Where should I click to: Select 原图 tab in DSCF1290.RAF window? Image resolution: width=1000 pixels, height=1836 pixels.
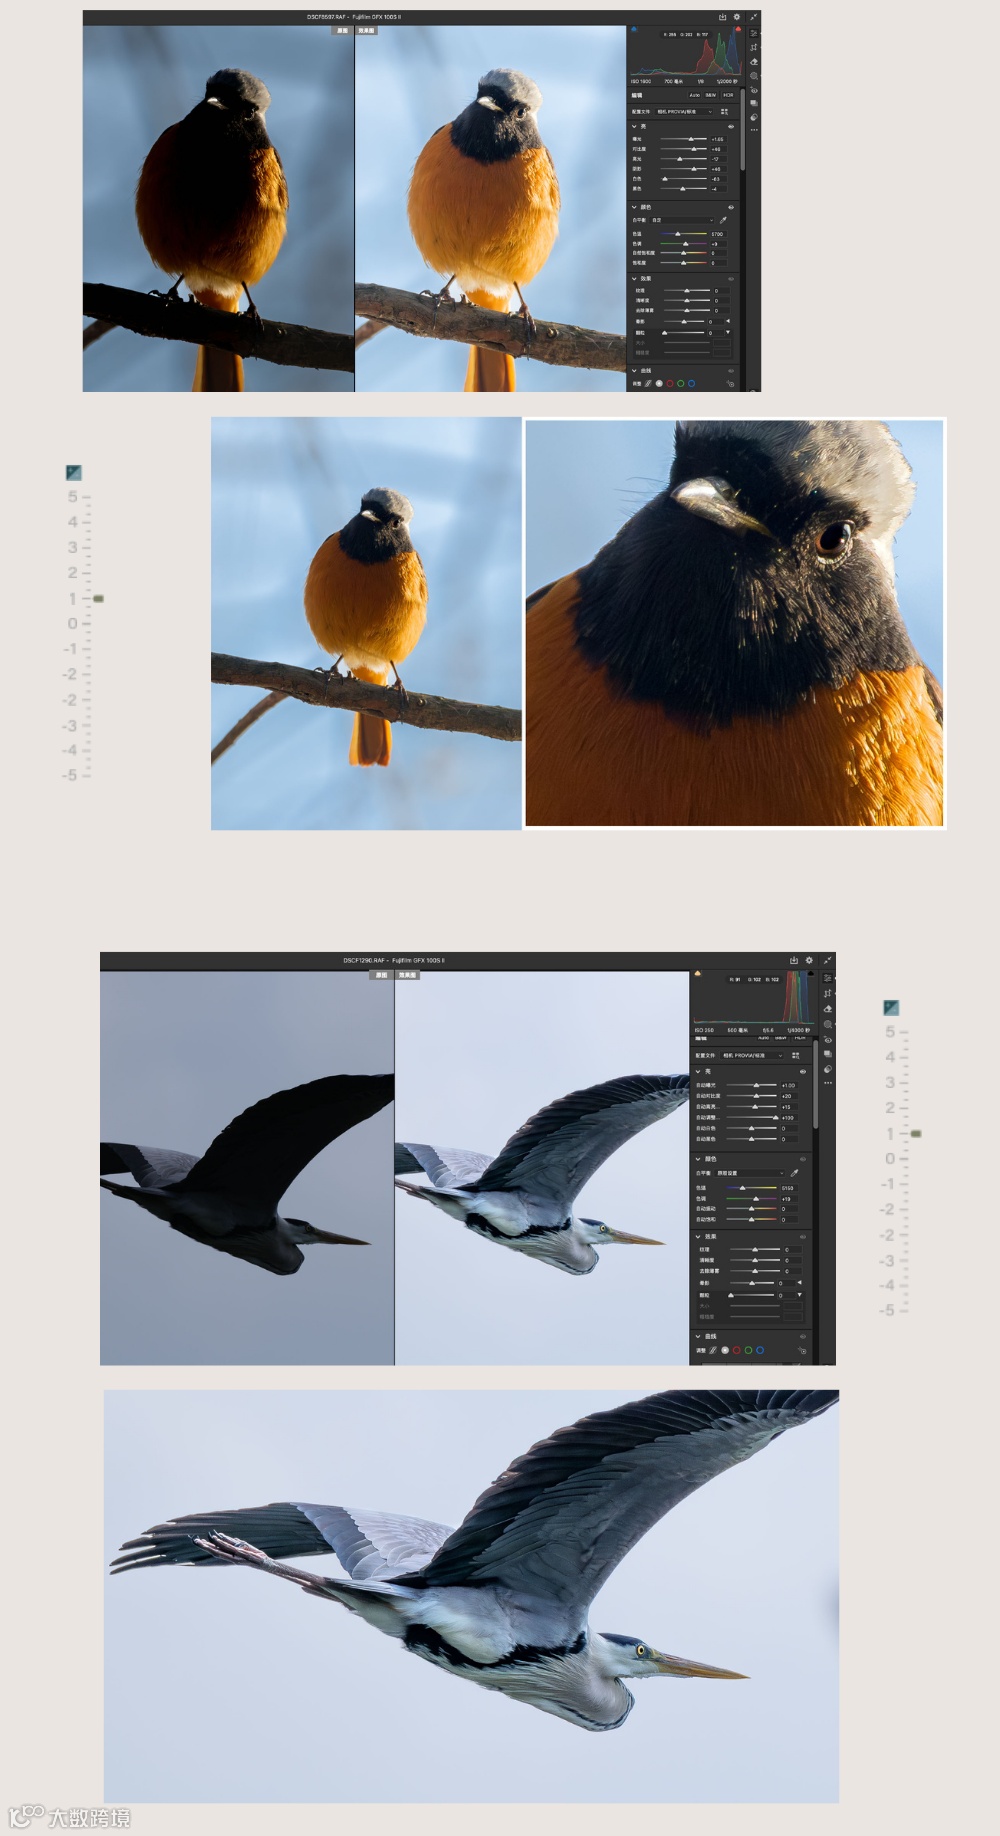(x=381, y=974)
